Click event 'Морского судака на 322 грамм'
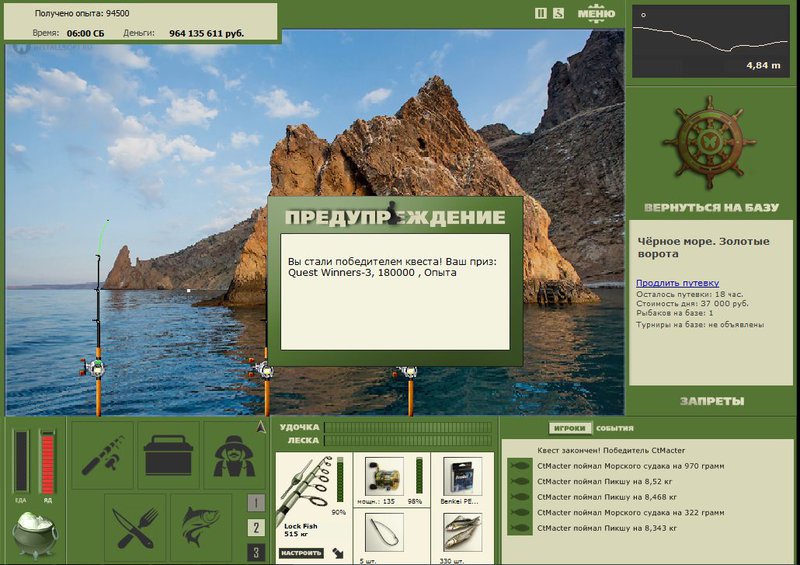 [631, 512]
